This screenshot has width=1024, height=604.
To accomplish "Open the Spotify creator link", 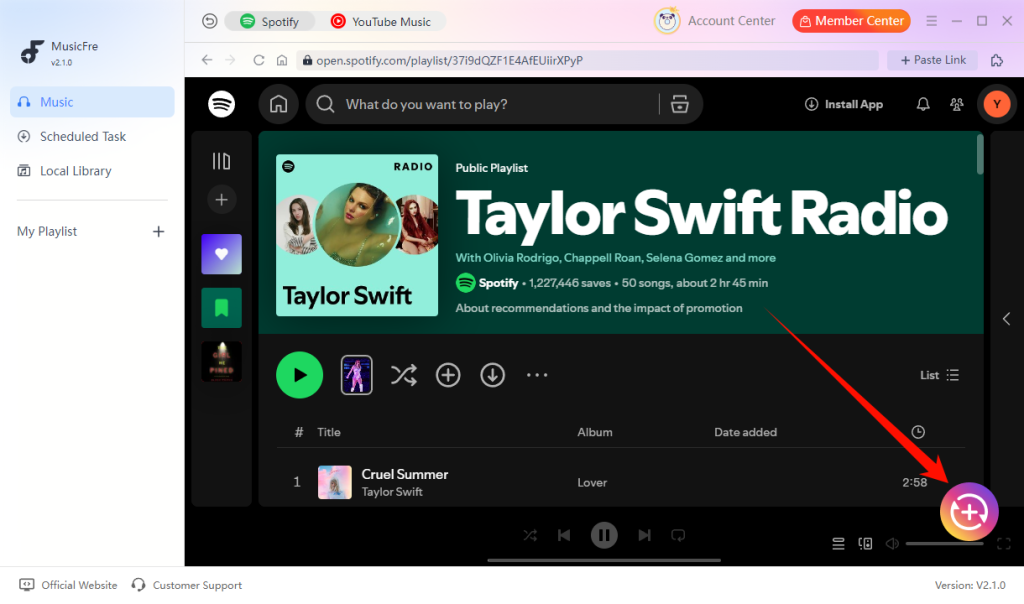I will pyautogui.click(x=498, y=283).
